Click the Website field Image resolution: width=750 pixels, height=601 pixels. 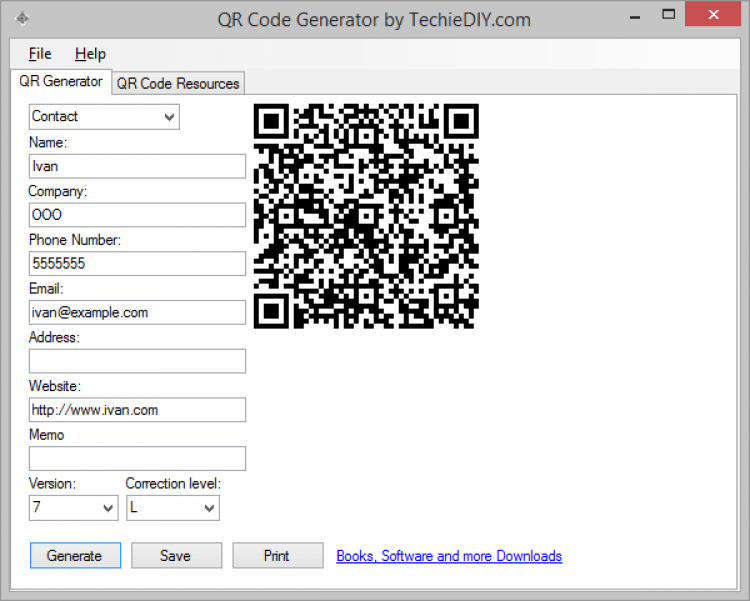(x=137, y=410)
